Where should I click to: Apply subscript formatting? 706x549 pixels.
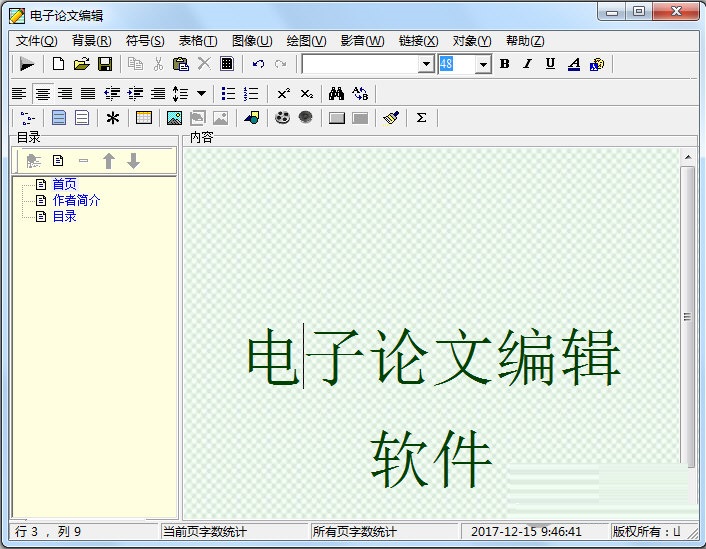click(307, 94)
